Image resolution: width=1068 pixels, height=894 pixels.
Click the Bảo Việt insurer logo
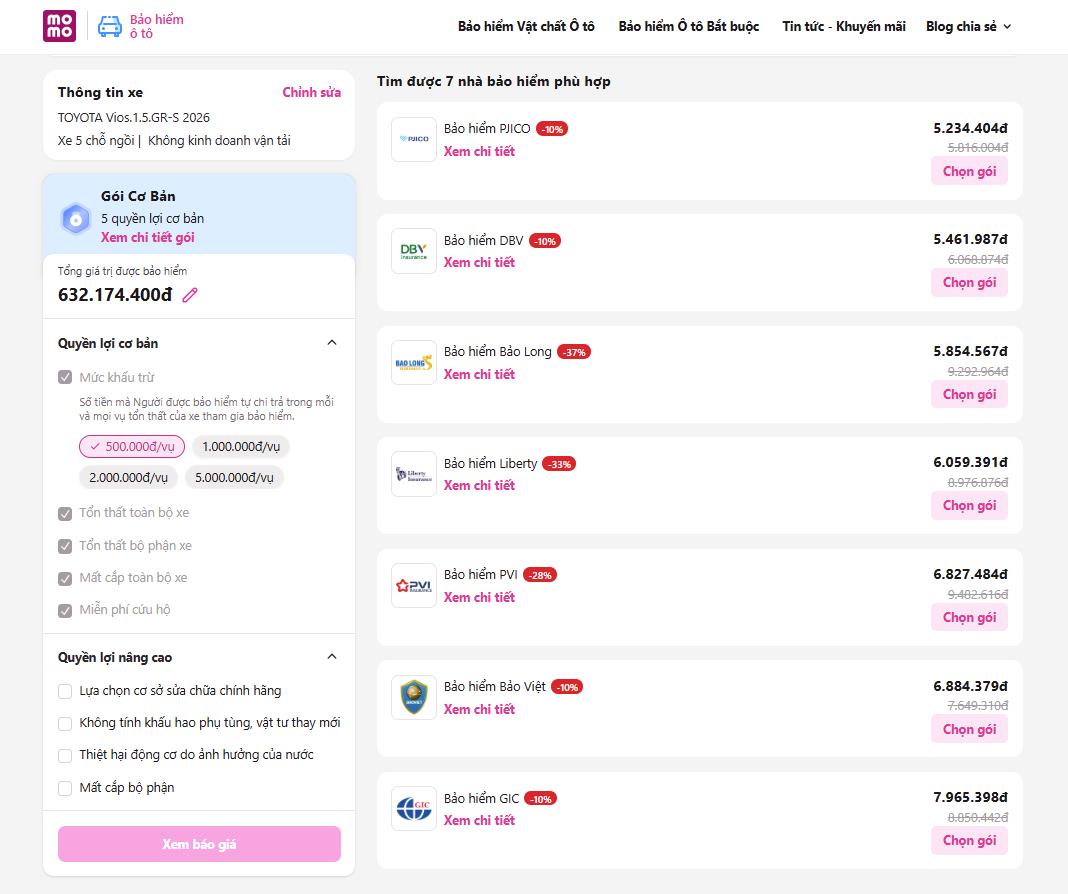pos(413,697)
